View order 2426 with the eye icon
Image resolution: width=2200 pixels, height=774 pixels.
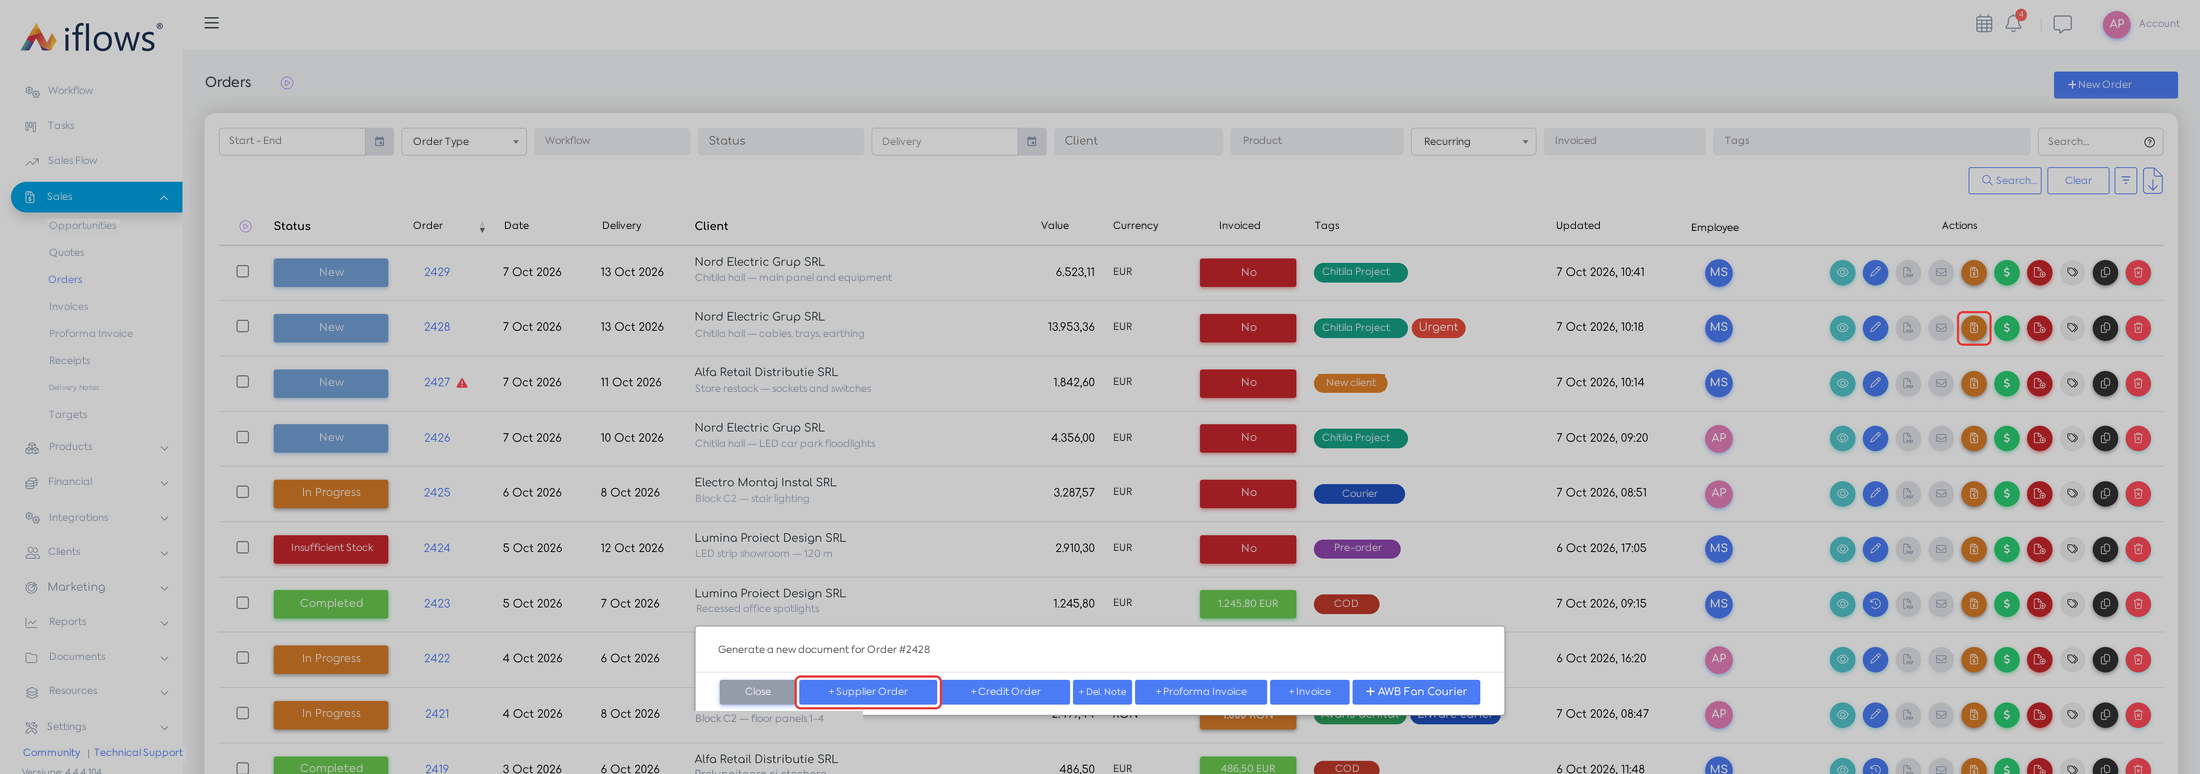[1842, 438]
